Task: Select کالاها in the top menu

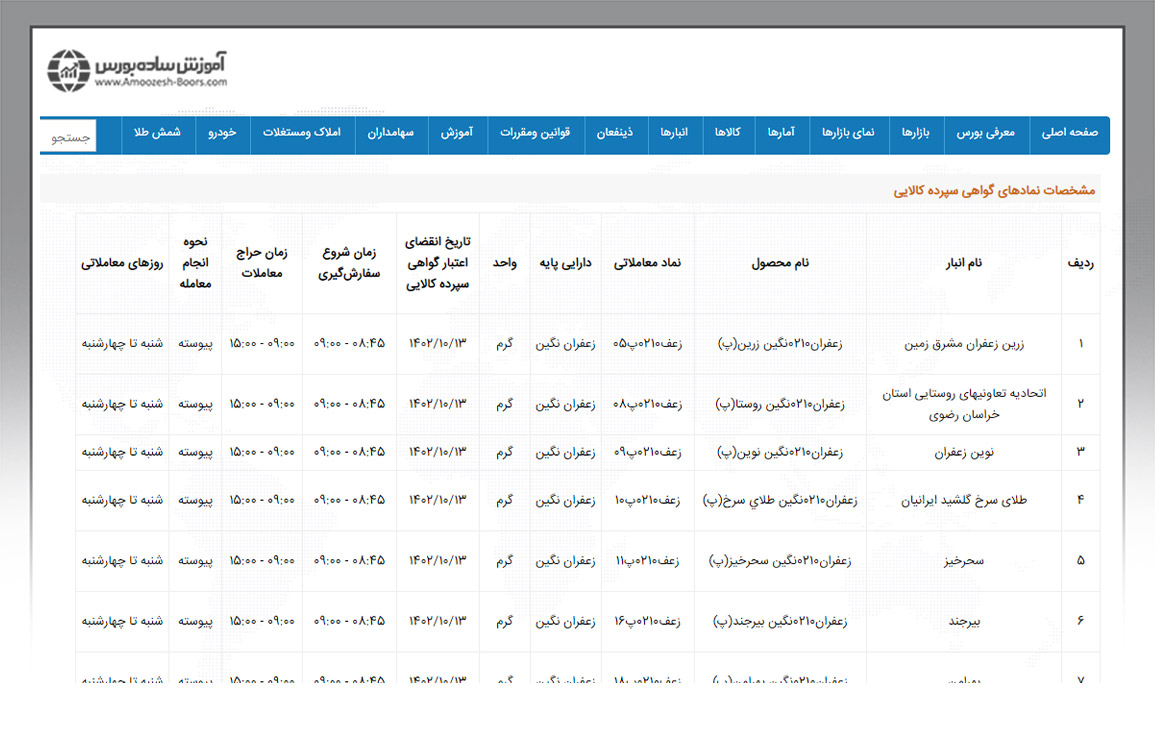Action: coord(727,133)
